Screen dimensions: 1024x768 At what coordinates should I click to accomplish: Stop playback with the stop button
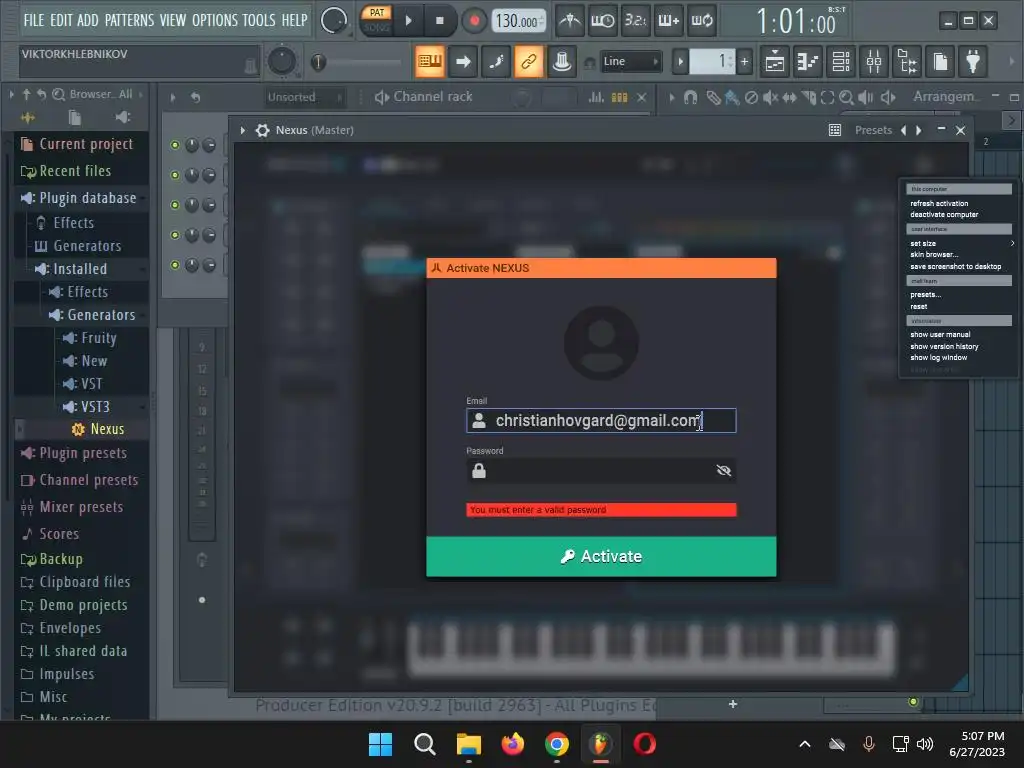440,21
